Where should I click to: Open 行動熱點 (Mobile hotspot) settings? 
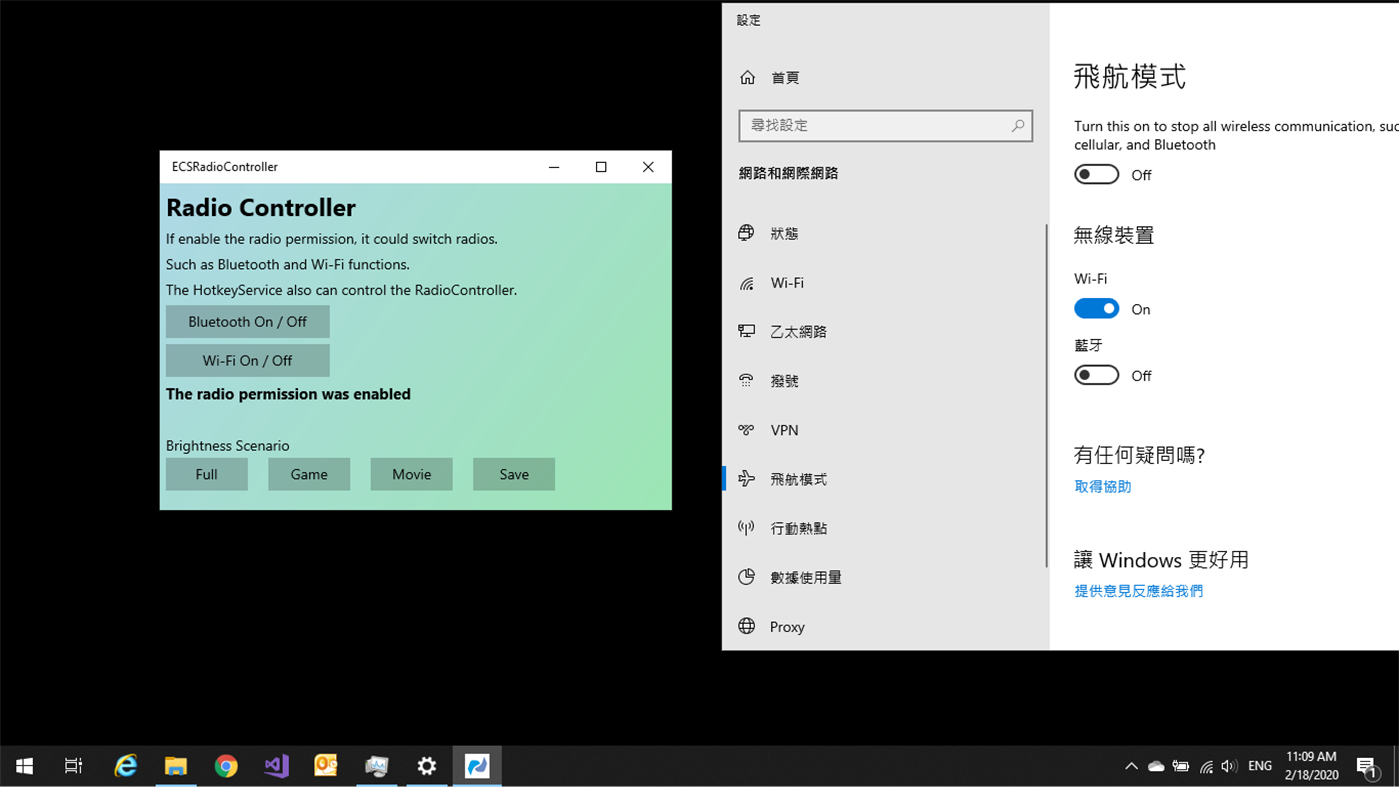tap(801, 527)
